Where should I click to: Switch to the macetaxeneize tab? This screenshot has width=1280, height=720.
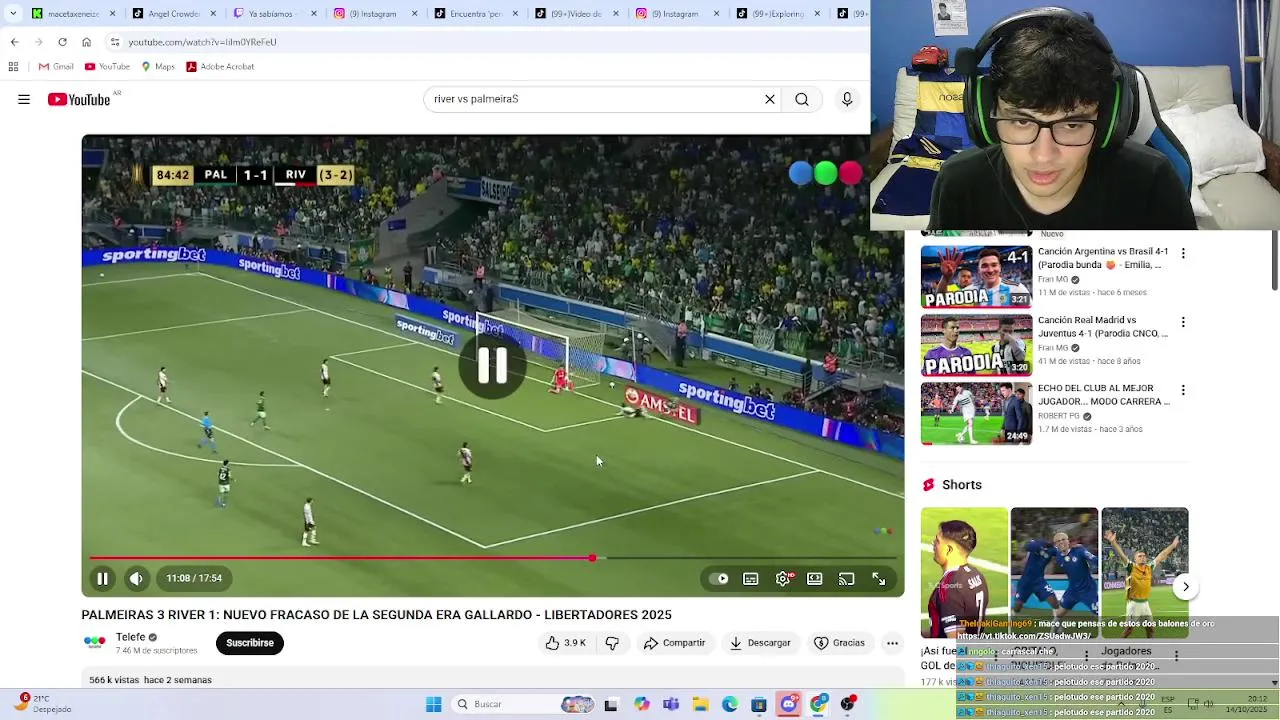click(72, 14)
